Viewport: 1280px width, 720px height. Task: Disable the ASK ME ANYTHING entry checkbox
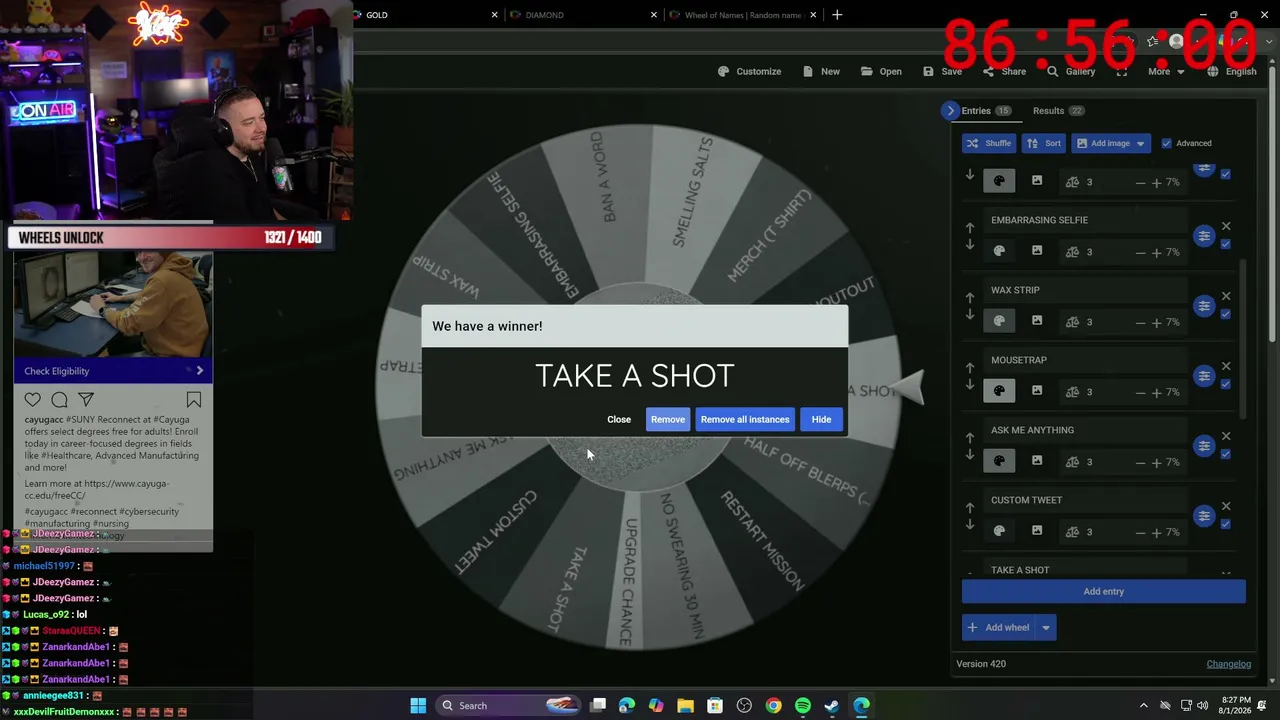1226,454
